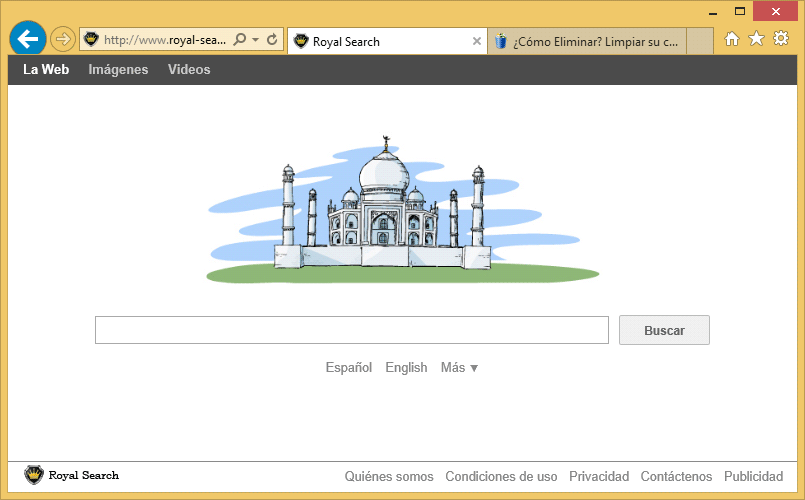805x500 pixels.
Task: Go to Home with the house icon
Action: (732, 39)
